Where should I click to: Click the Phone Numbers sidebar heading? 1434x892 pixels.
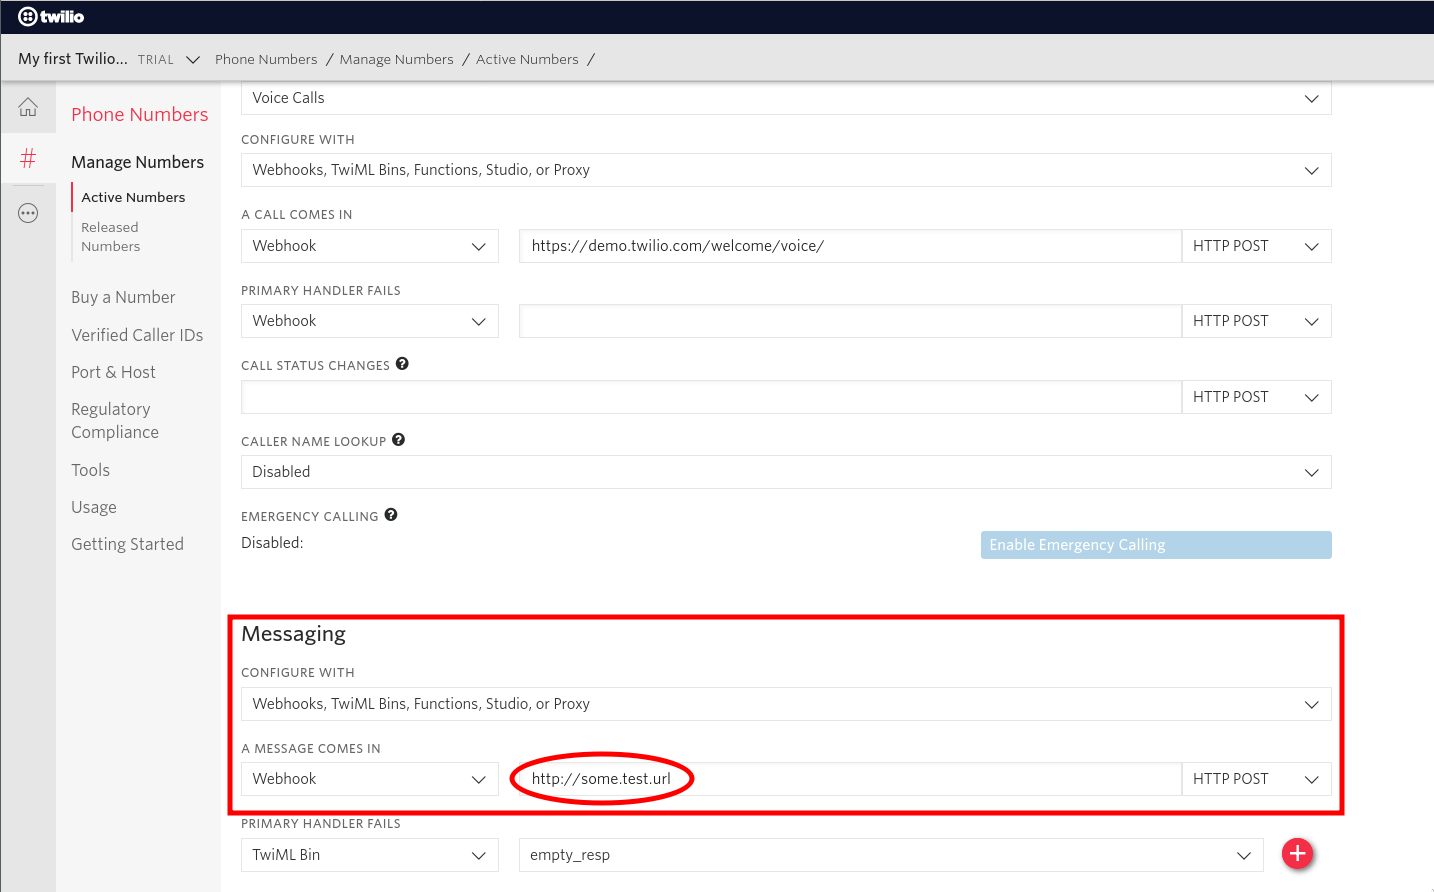pyautogui.click(x=140, y=115)
